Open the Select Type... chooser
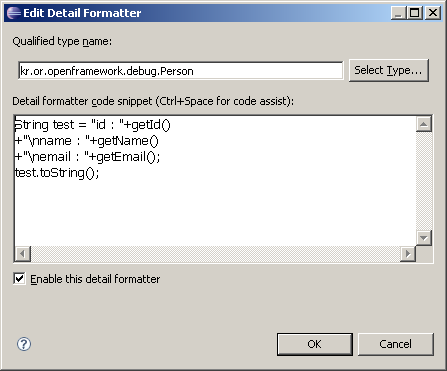 tap(388, 70)
